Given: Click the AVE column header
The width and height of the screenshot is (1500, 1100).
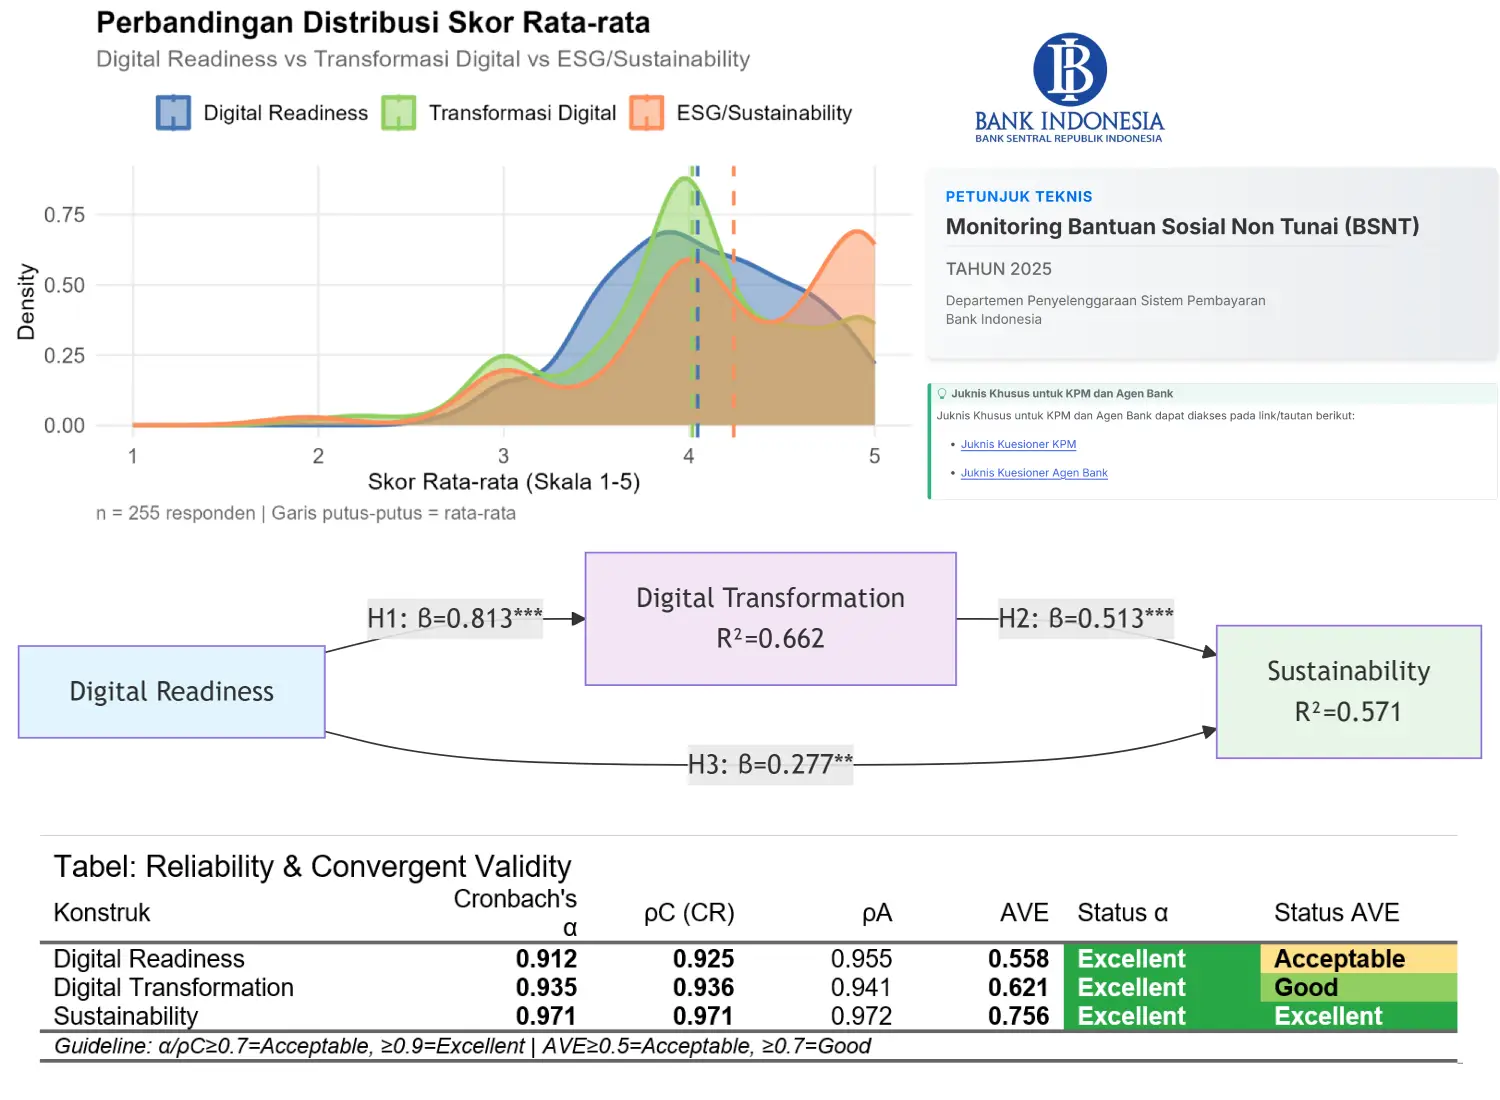Looking at the screenshot, I should click(1024, 913).
